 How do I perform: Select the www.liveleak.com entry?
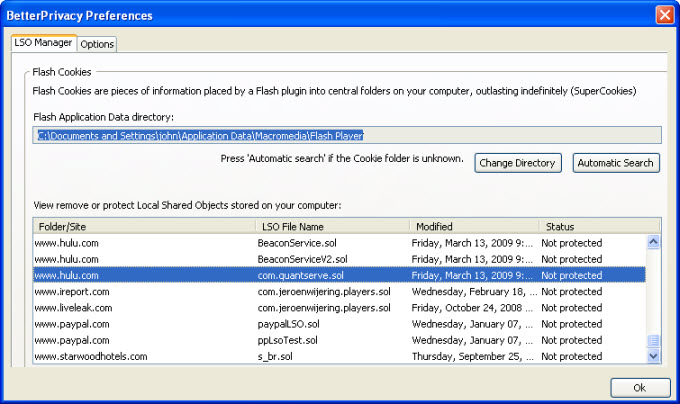pos(339,308)
